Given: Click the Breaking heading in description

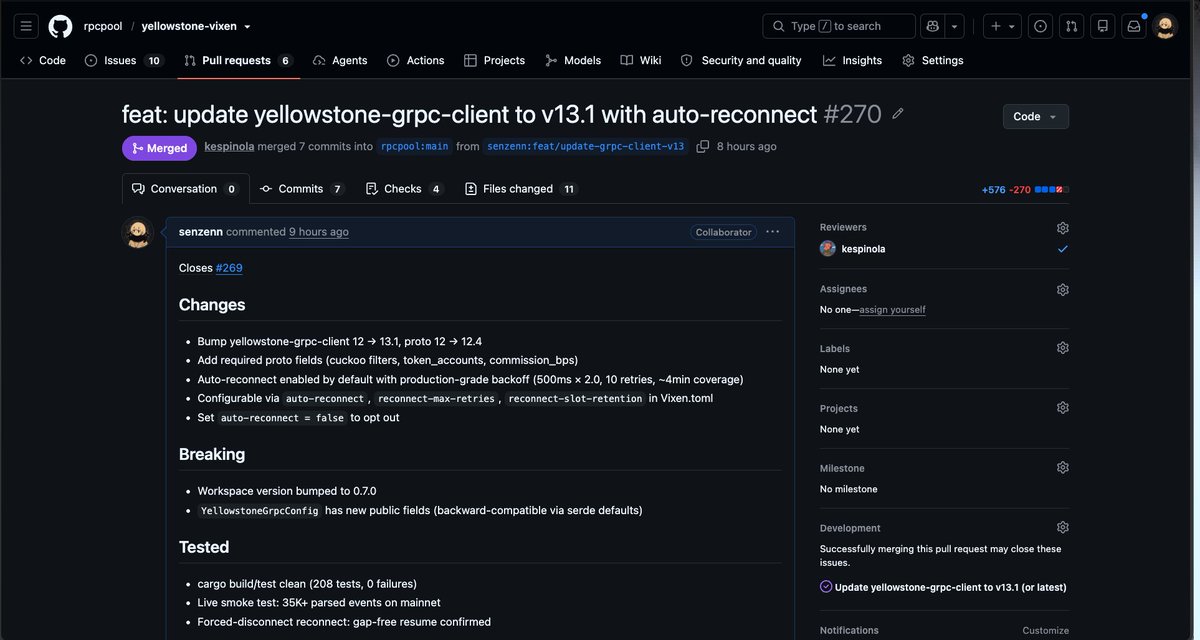Looking at the screenshot, I should 212,454.
